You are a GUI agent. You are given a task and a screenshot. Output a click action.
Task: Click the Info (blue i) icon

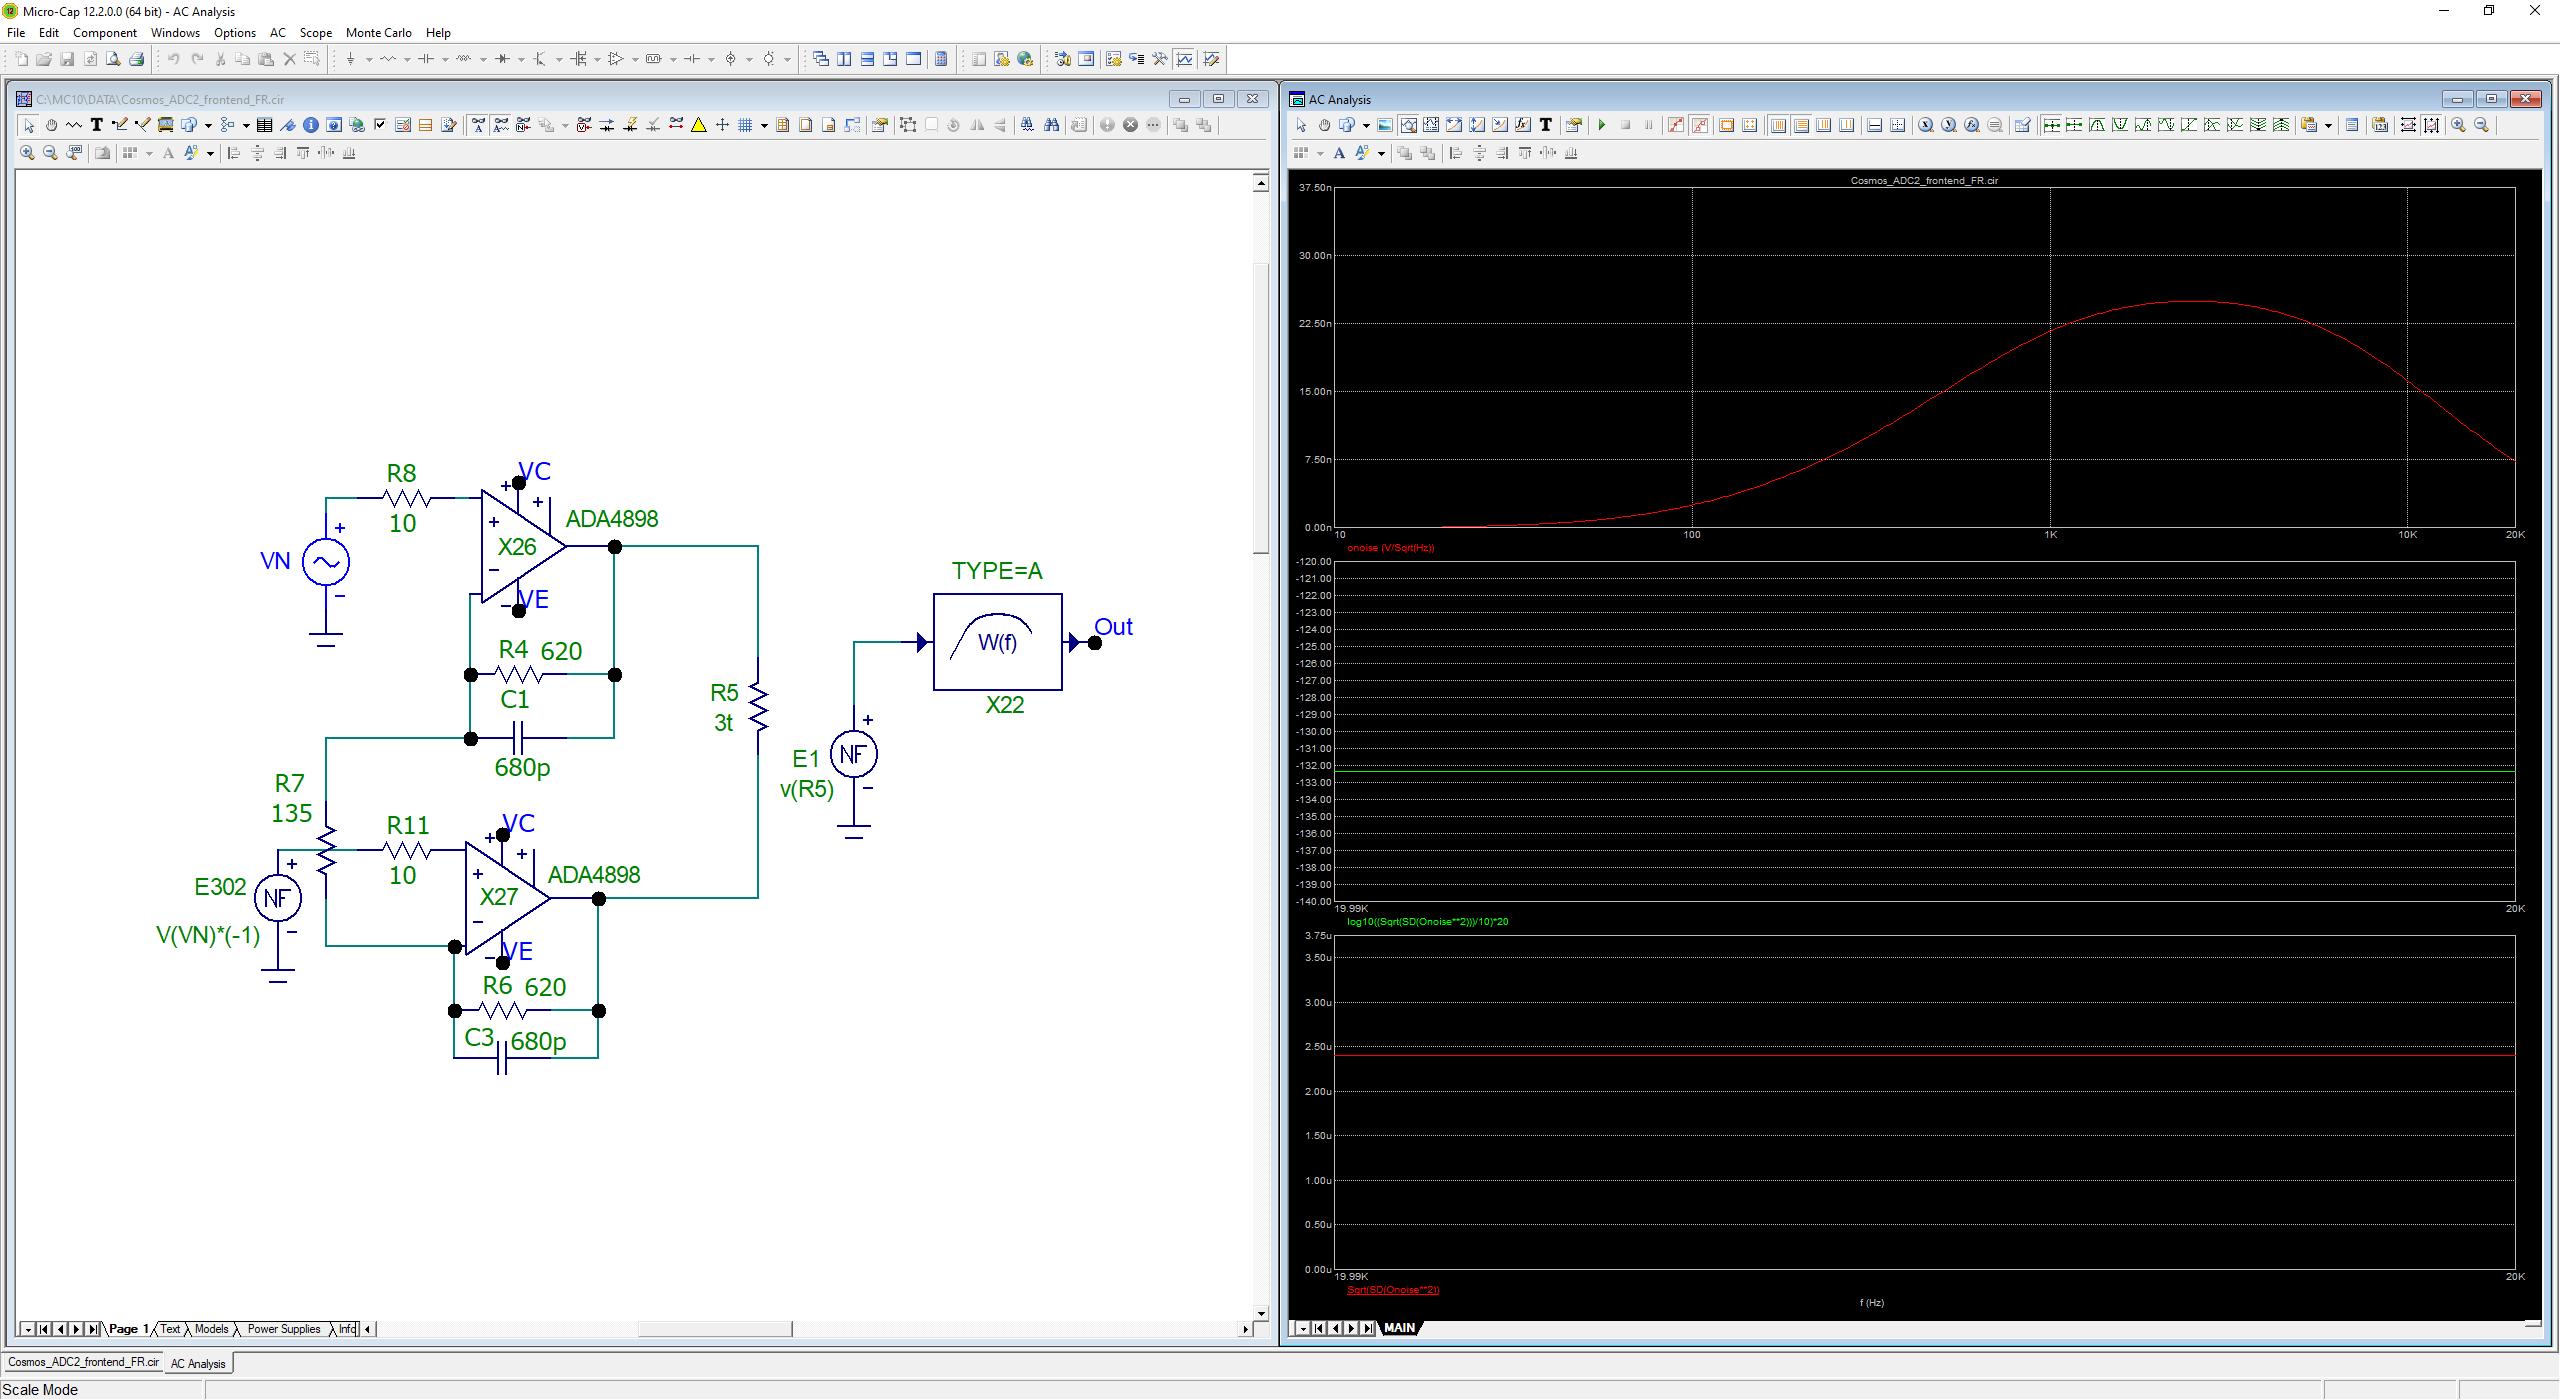click(310, 125)
